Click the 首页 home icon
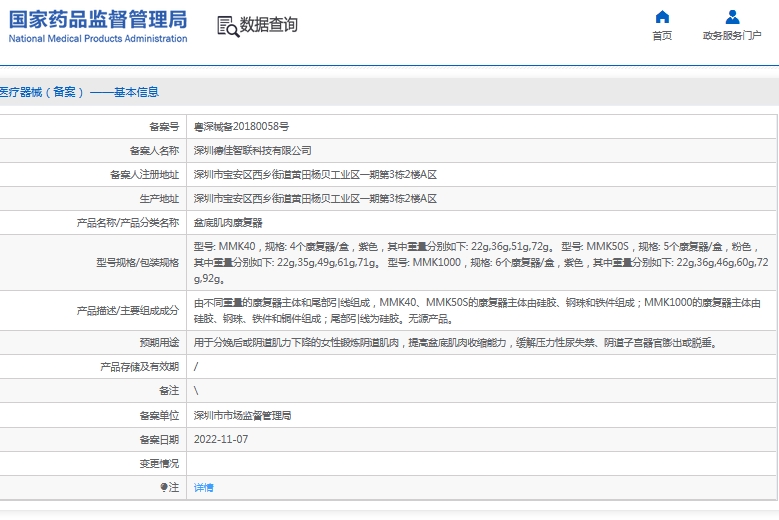779x520 pixels. point(662,17)
